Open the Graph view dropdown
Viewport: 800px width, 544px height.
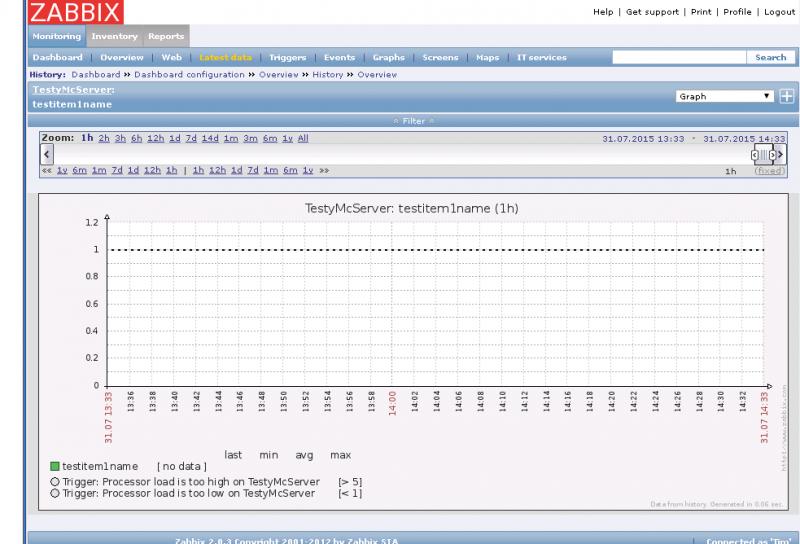tap(725, 96)
